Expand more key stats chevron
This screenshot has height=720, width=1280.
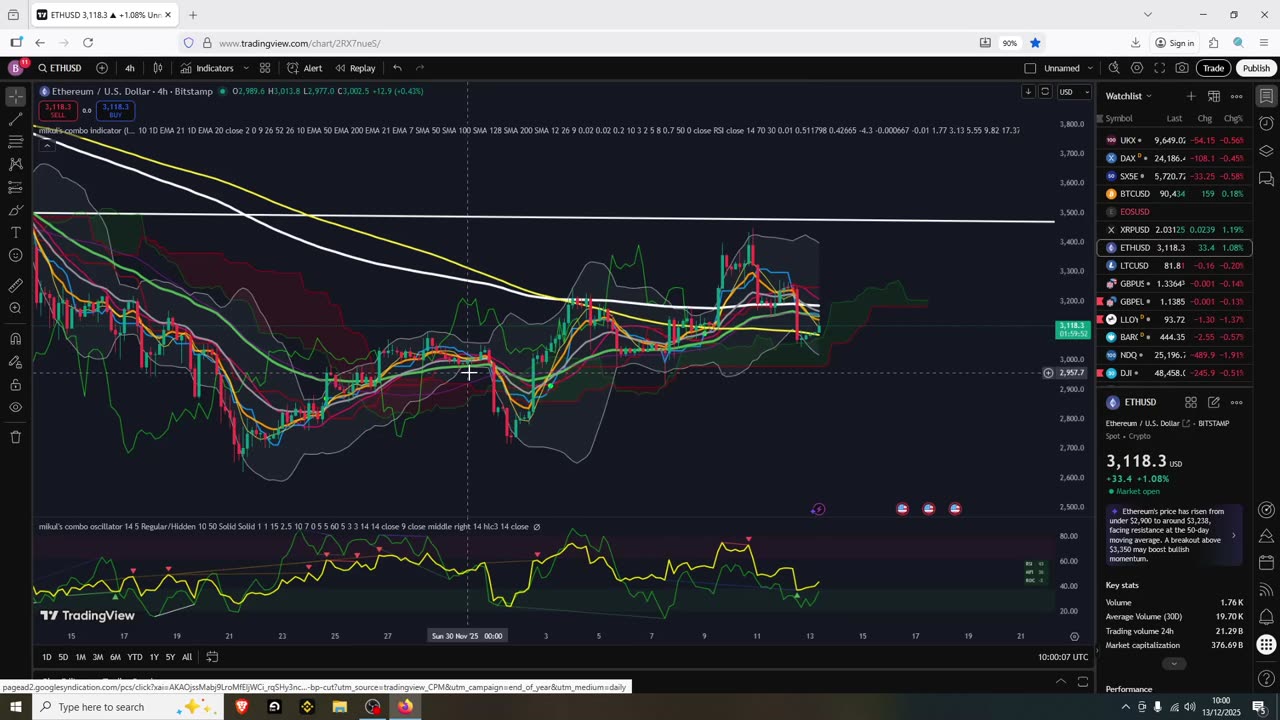1174,664
